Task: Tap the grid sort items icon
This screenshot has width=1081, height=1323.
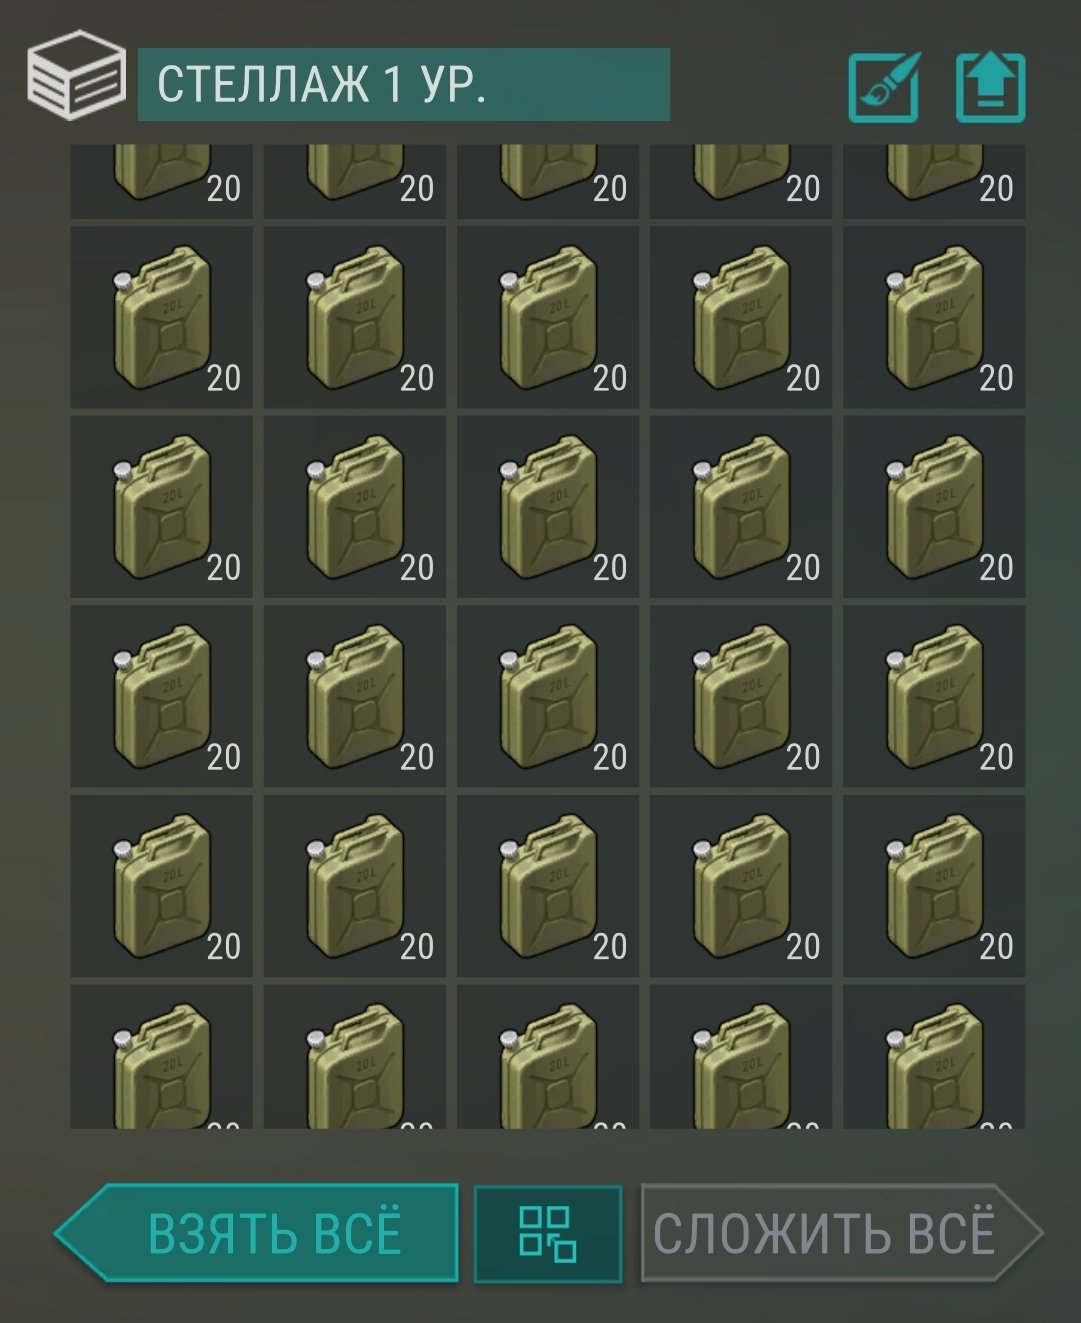Action: point(548,1233)
